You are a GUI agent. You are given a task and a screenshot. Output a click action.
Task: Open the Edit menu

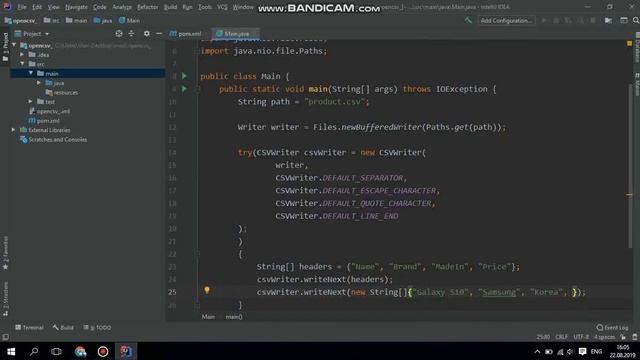[x=37, y=7]
